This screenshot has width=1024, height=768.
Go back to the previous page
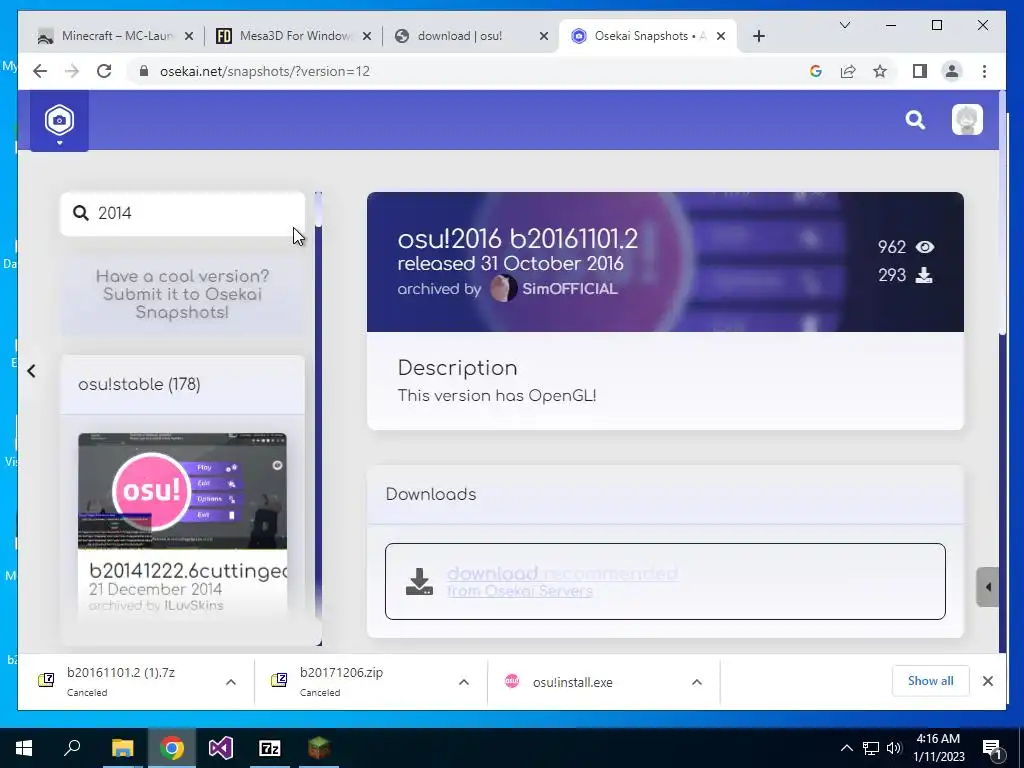[40, 71]
